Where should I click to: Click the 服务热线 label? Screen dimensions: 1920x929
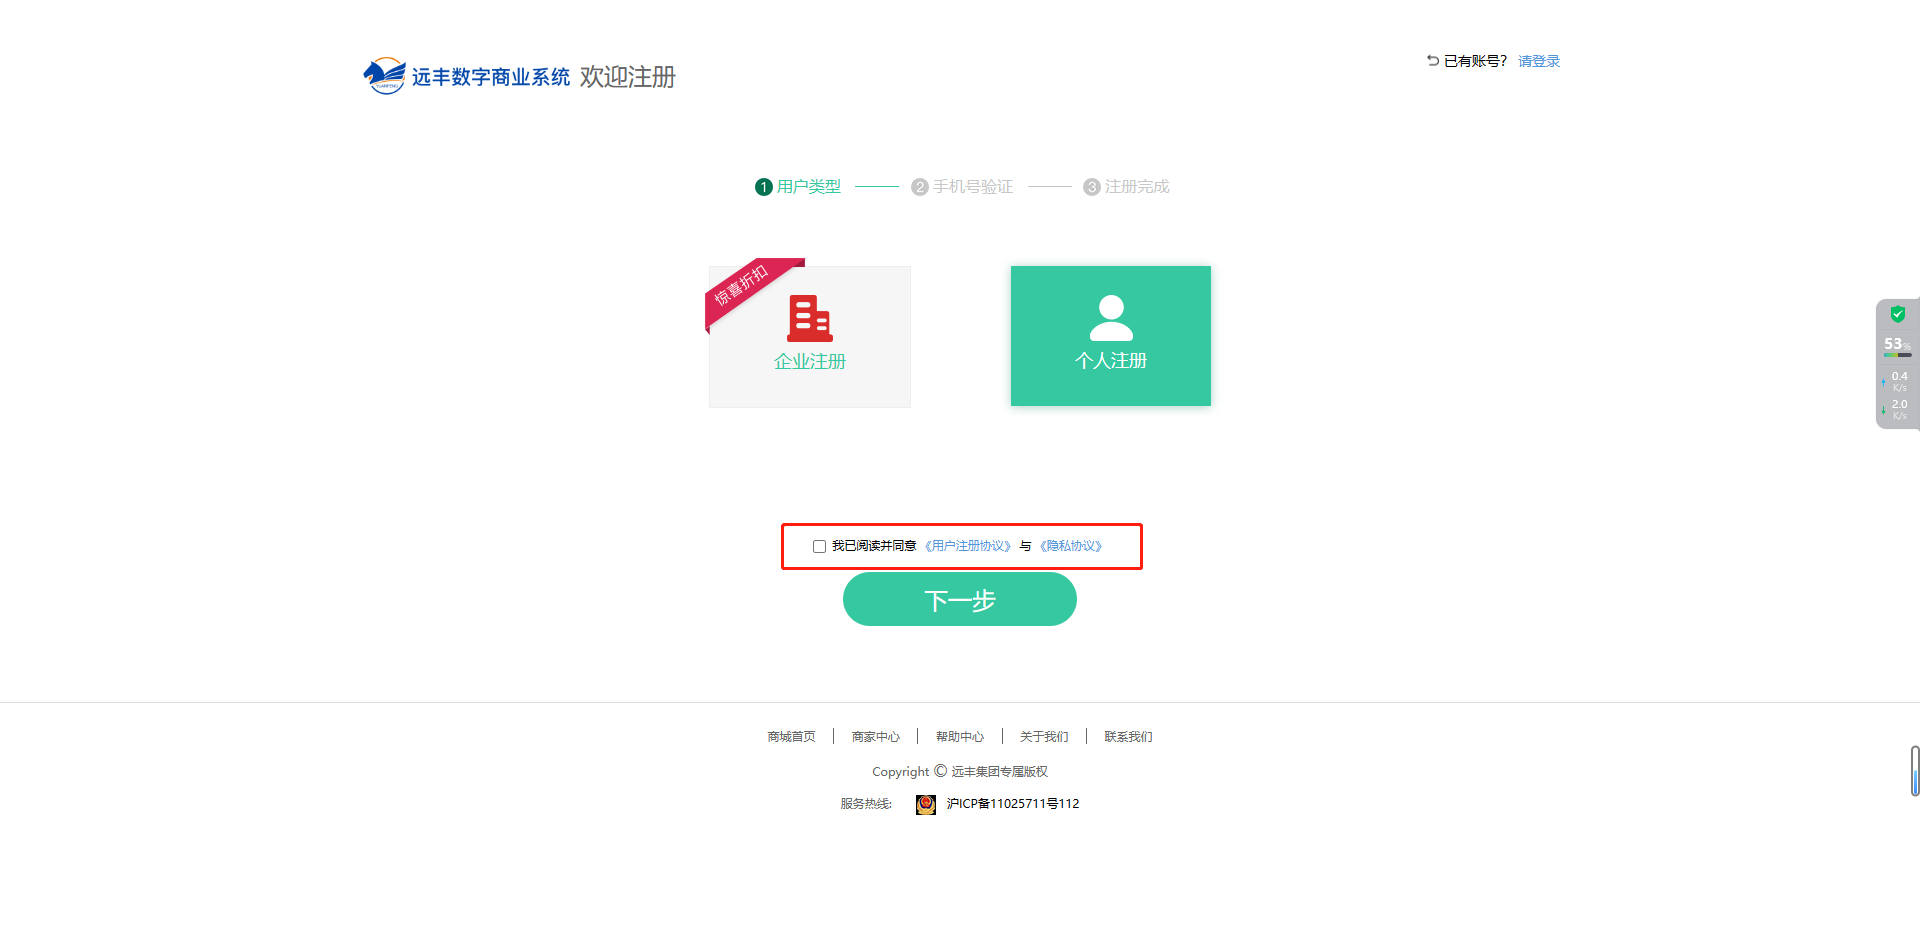pyautogui.click(x=866, y=804)
